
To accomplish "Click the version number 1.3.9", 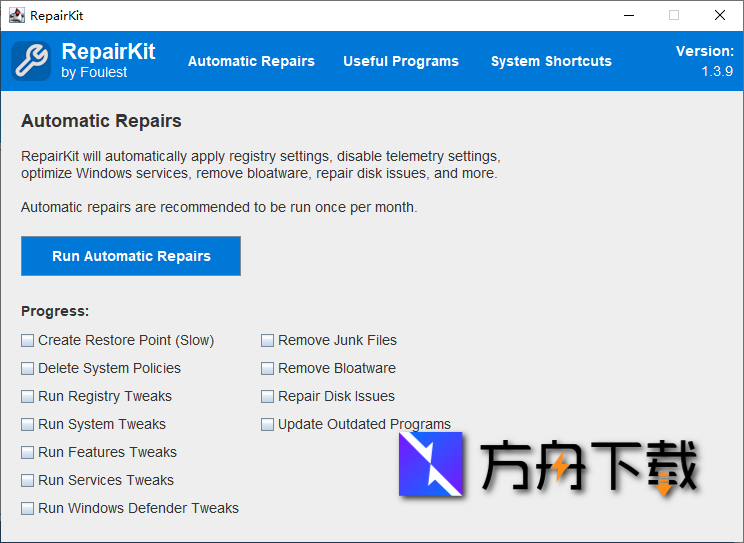I will pos(717,71).
